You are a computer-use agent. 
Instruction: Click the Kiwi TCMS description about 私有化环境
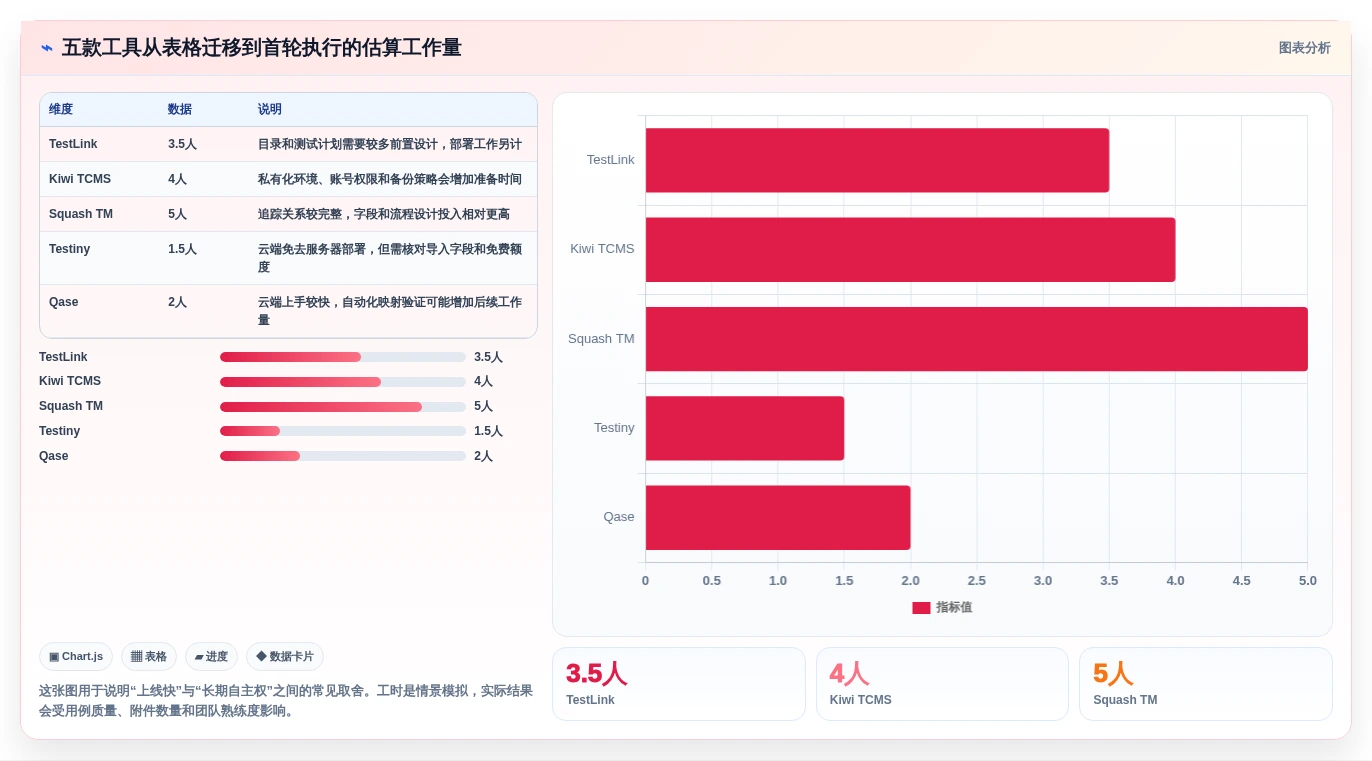pos(390,179)
